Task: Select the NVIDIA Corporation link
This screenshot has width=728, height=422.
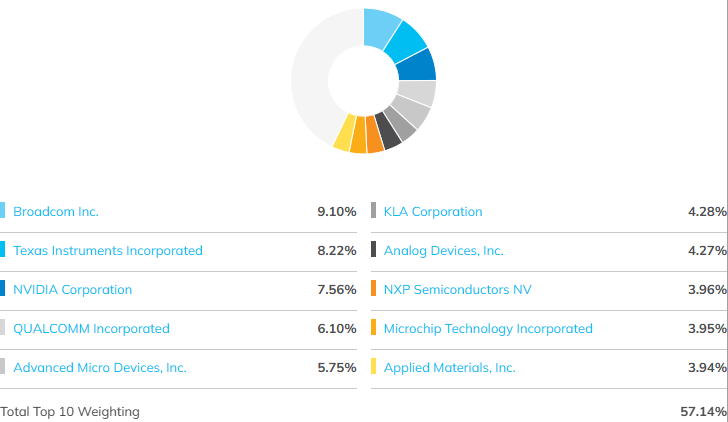Action: pos(72,290)
